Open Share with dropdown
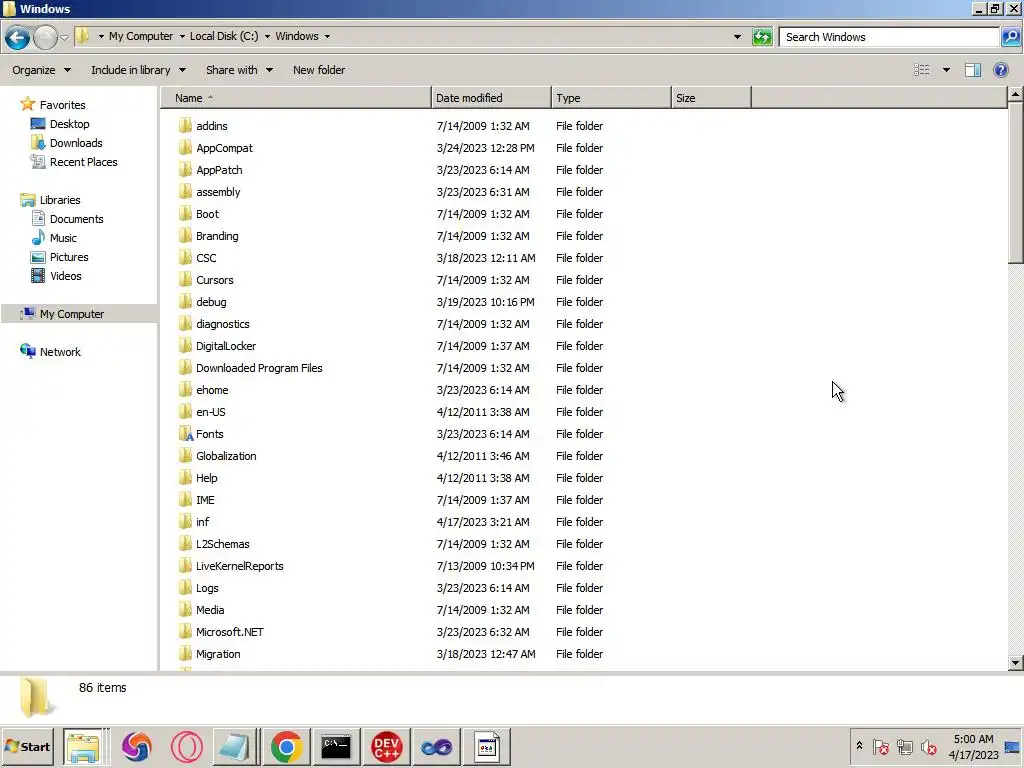Viewport: 1024px width, 768px height. [x=239, y=70]
